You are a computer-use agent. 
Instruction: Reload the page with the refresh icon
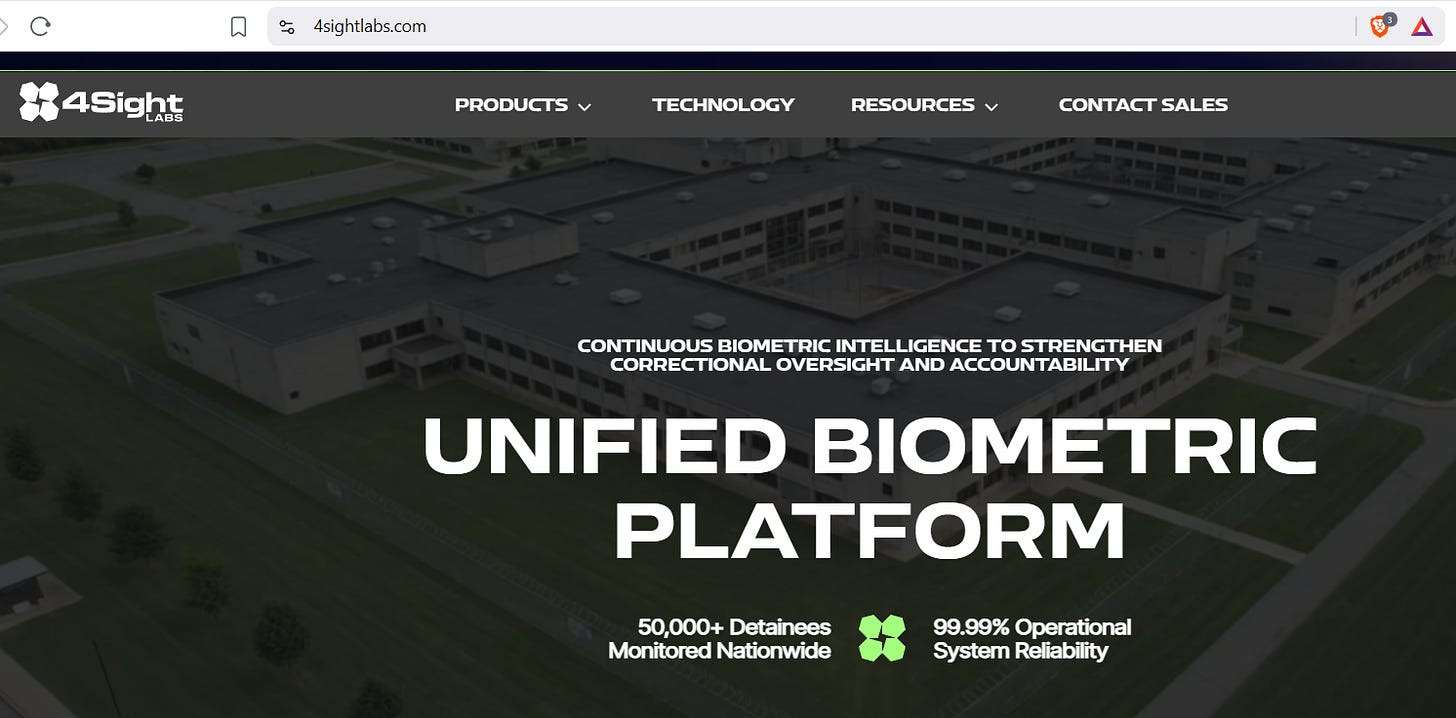[40, 27]
